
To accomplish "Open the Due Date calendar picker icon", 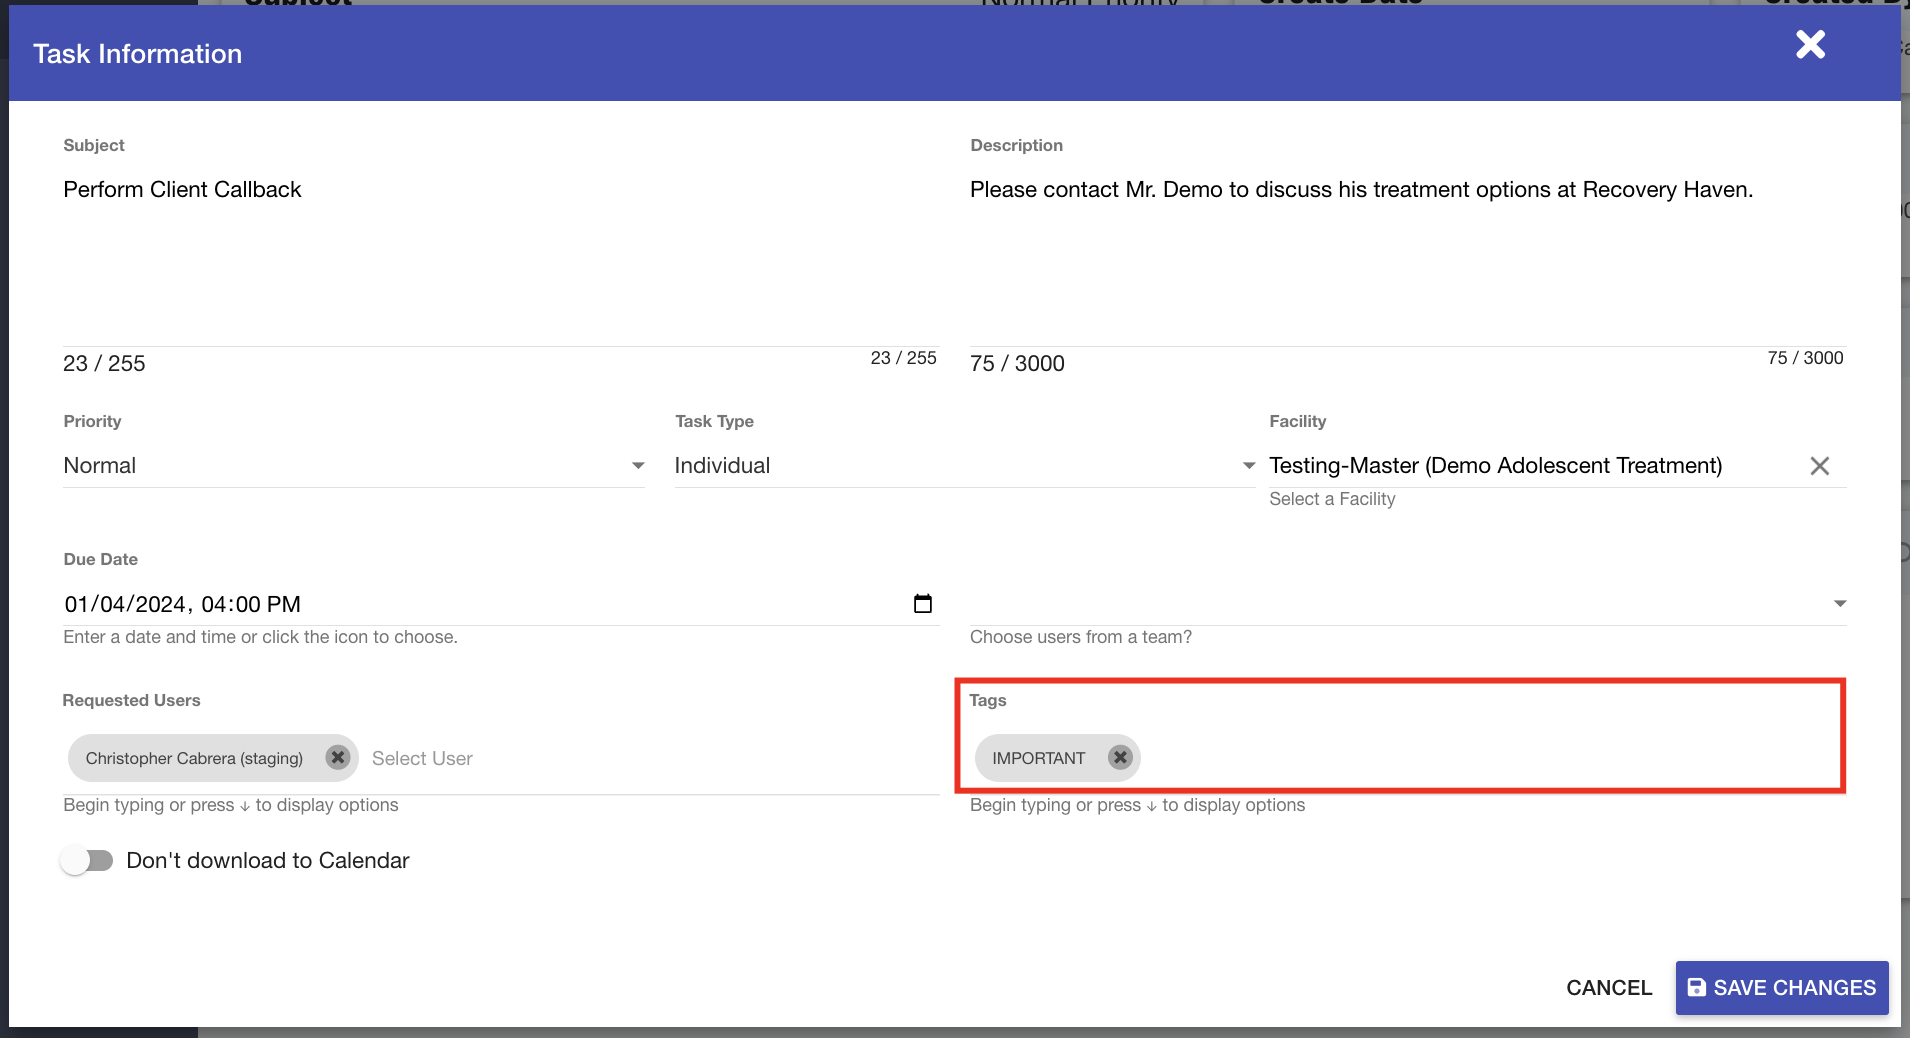I will click(x=922, y=604).
